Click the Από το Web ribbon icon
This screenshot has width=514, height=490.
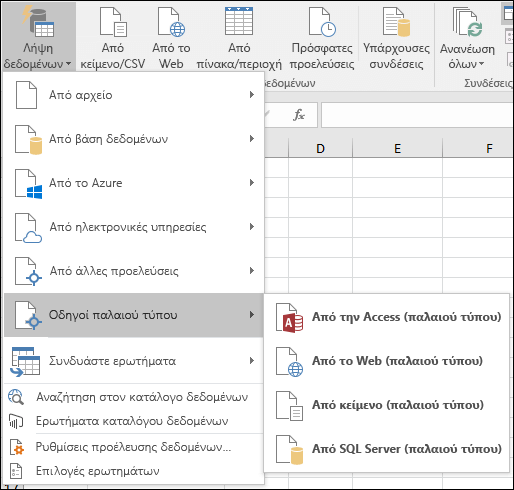tap(171, 22)
